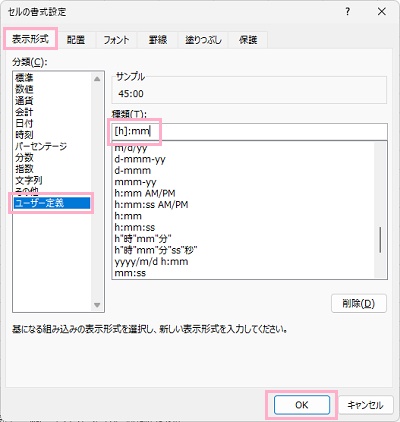Choose the h:mm:ss format
The height and width of the screenshot is (422, 400).
point(243,227)
